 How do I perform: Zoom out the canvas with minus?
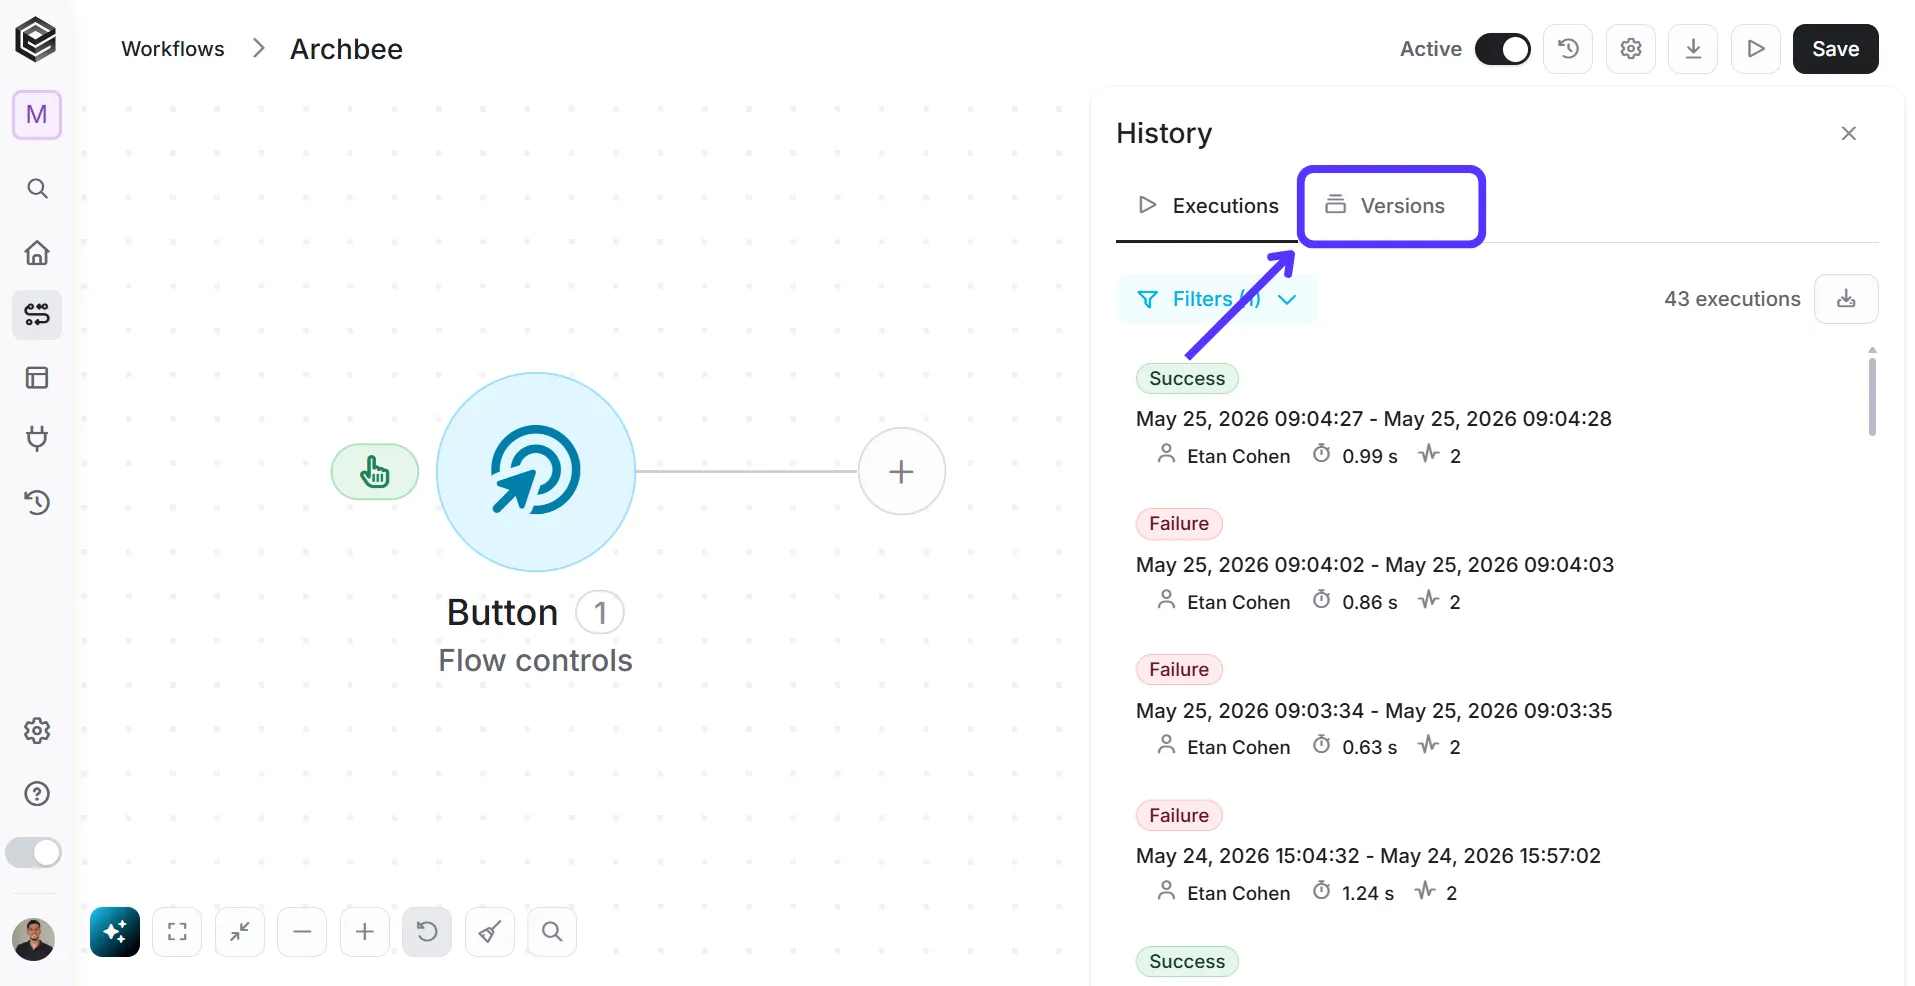coord(302,932)
